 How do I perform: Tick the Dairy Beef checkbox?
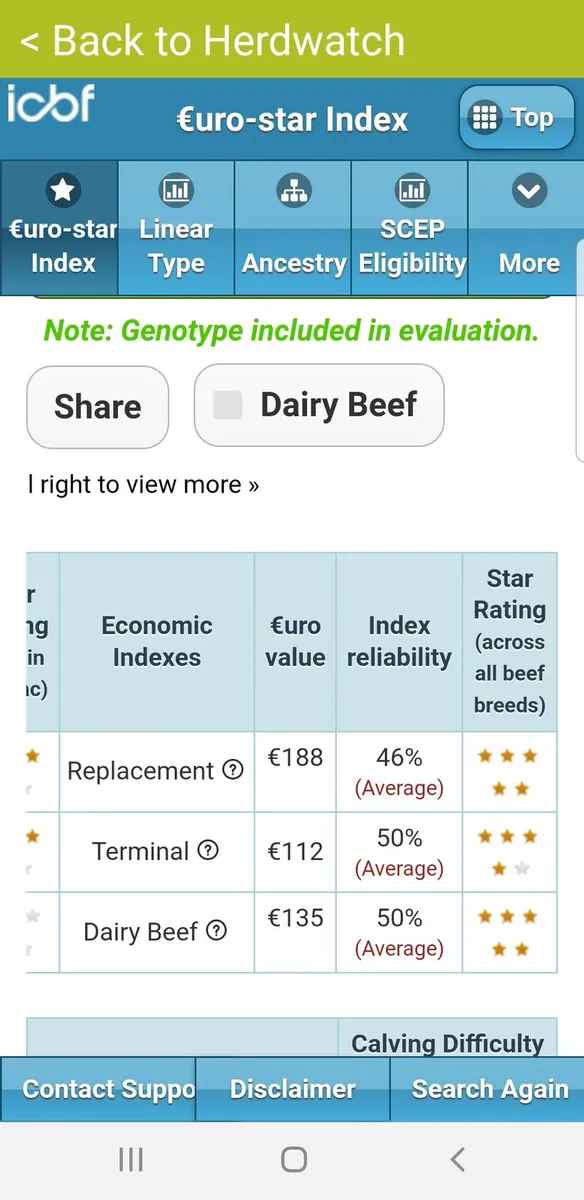[228, 405]
